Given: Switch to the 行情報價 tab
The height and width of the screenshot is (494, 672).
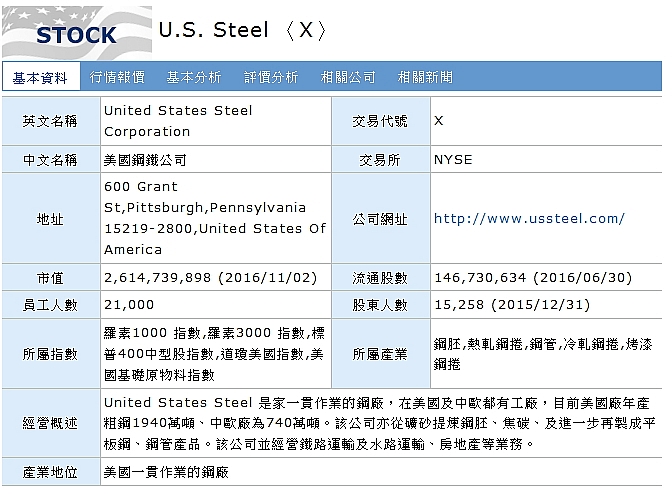Looking at the screenshot, I should (x=117, y=77).
